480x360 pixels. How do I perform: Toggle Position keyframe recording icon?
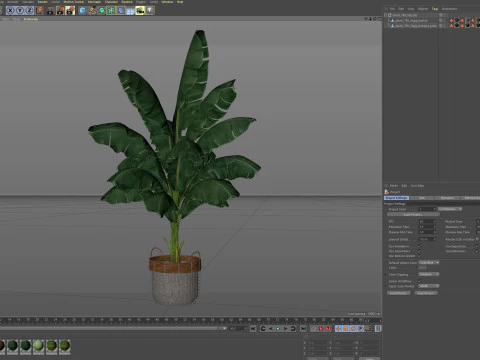tap(338, 329)
